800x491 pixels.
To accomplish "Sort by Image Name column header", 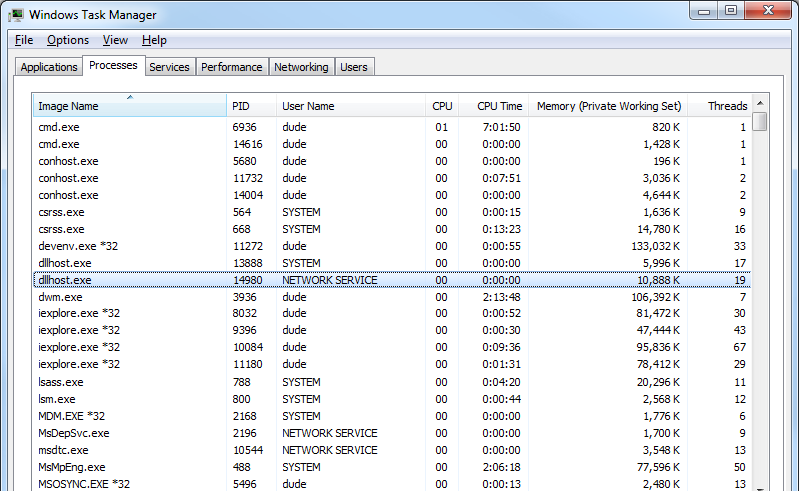I will point(130,106).
